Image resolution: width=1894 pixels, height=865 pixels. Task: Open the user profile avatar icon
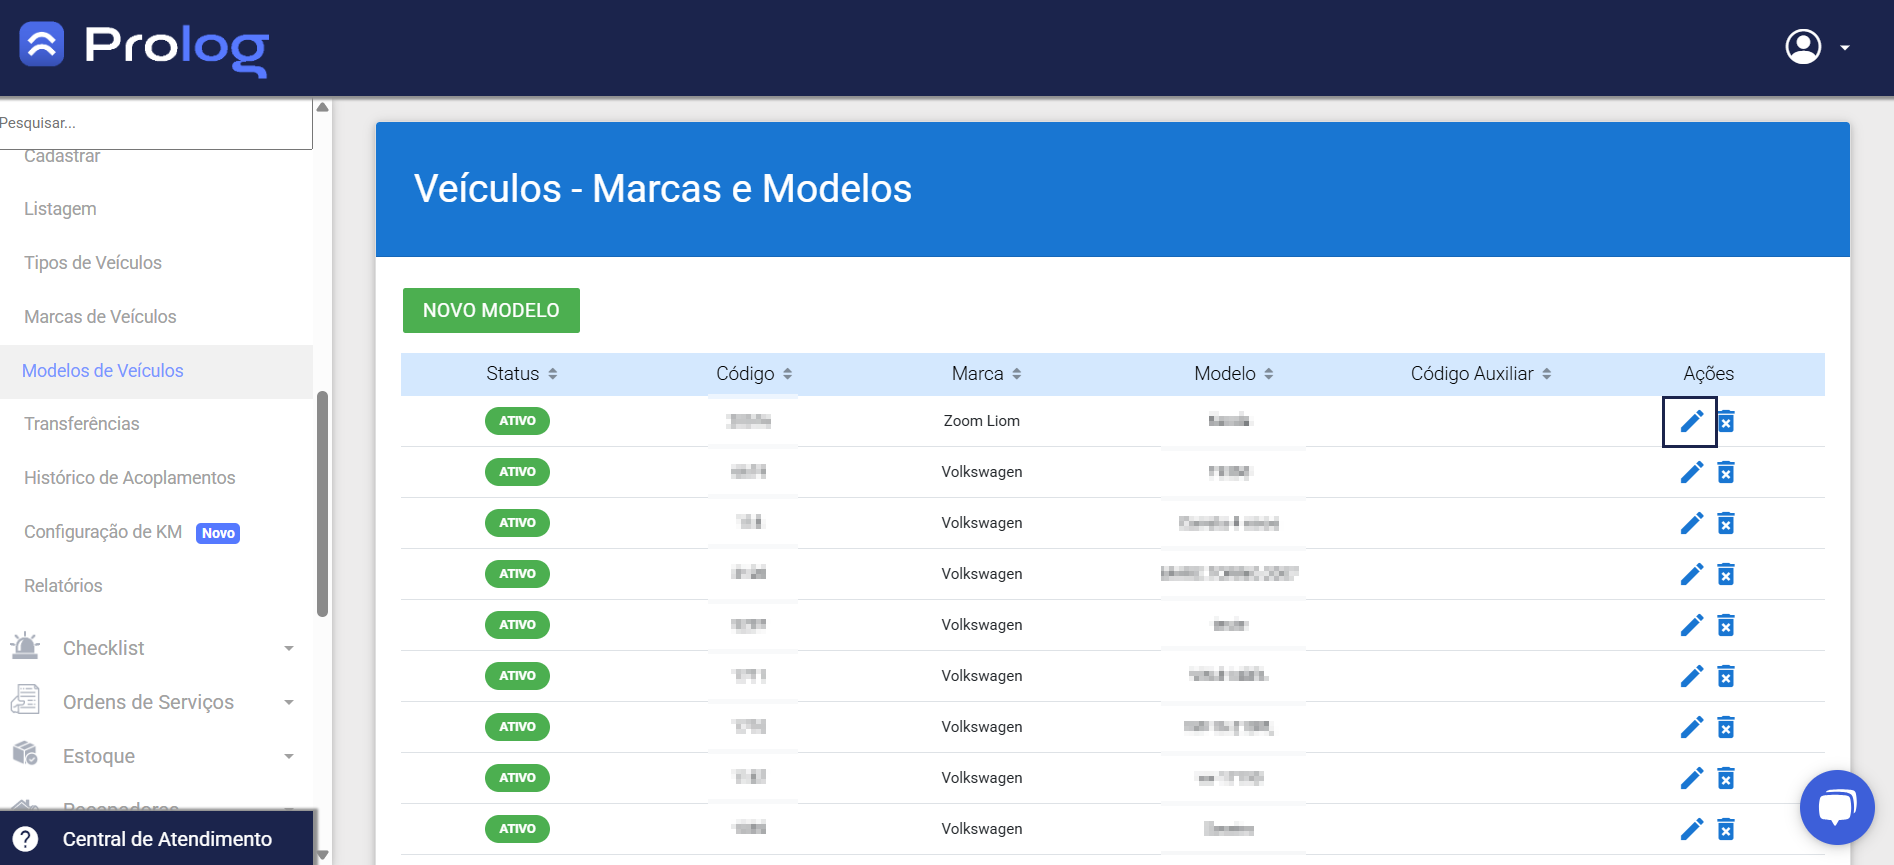1803,47
